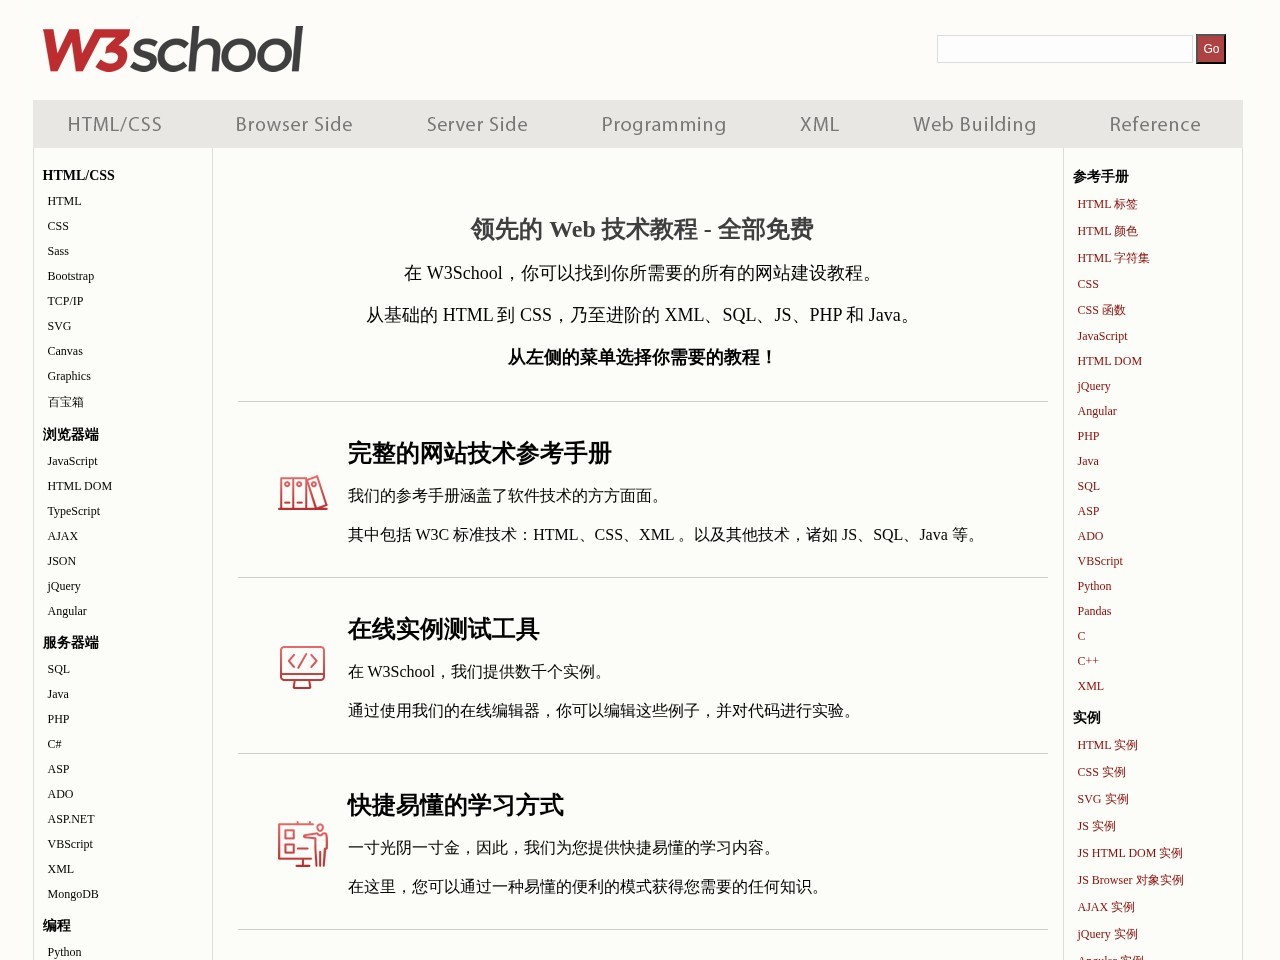
Task: Click the monitor code icon beside 在线实例测试工具
Action: [x=303, y=667]
